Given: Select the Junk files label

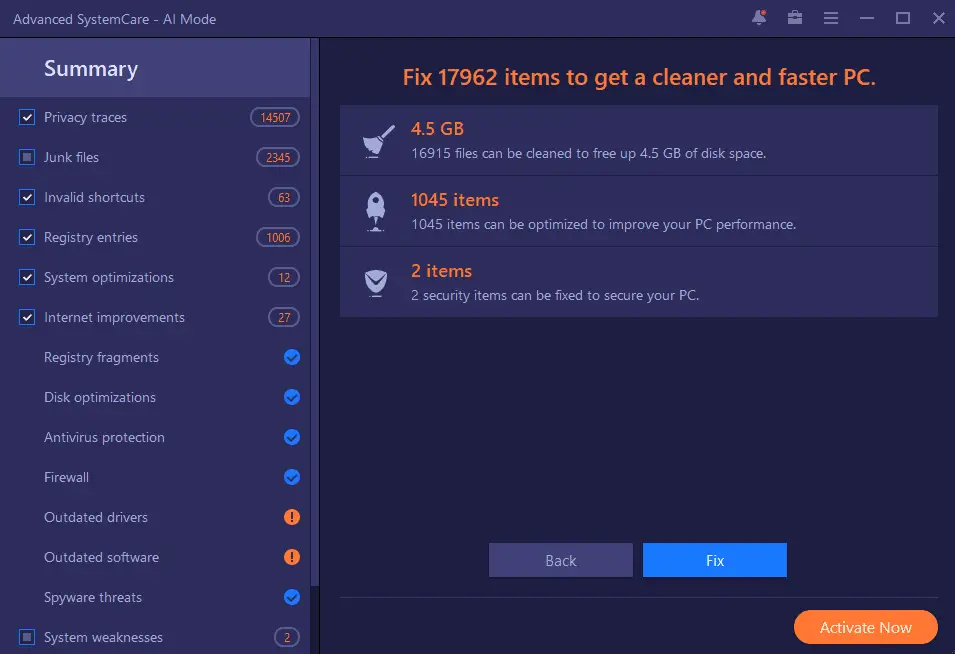Looking at the screenshot, I should pyautogui.click(x=71, y=157).
